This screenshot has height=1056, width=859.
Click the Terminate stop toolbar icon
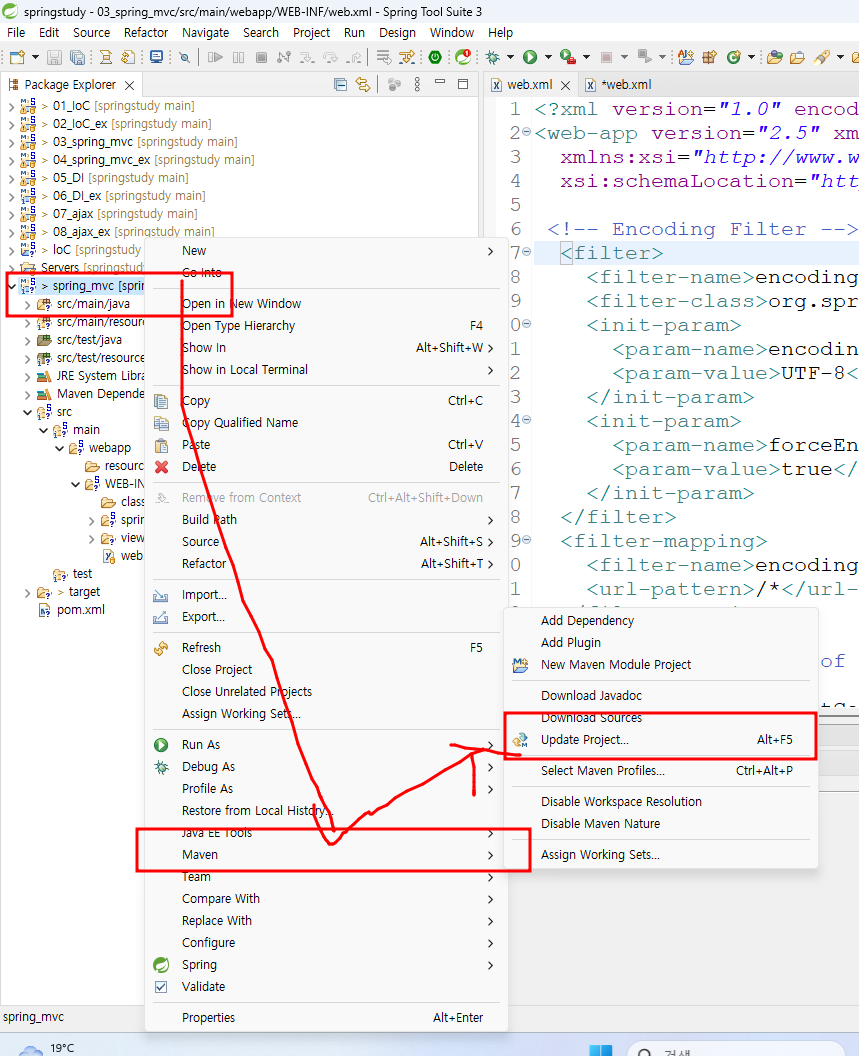coord(261,58)
